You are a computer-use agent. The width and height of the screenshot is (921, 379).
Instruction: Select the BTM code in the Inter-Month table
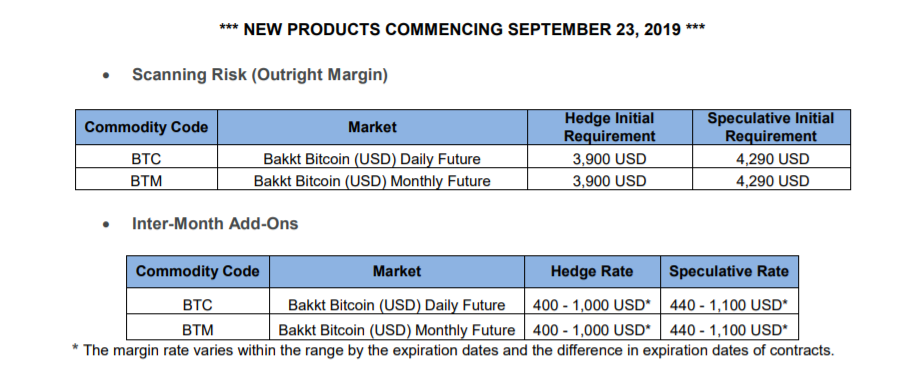click(197, 330)
